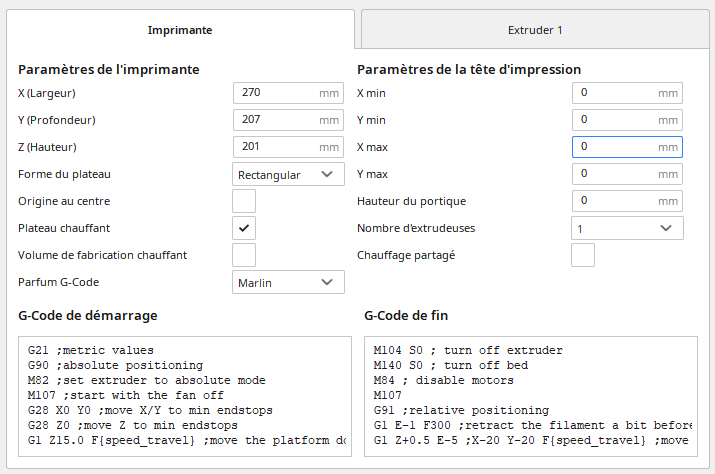Click the Z (Hauteur) input field
715x474 pixels.
275,147
